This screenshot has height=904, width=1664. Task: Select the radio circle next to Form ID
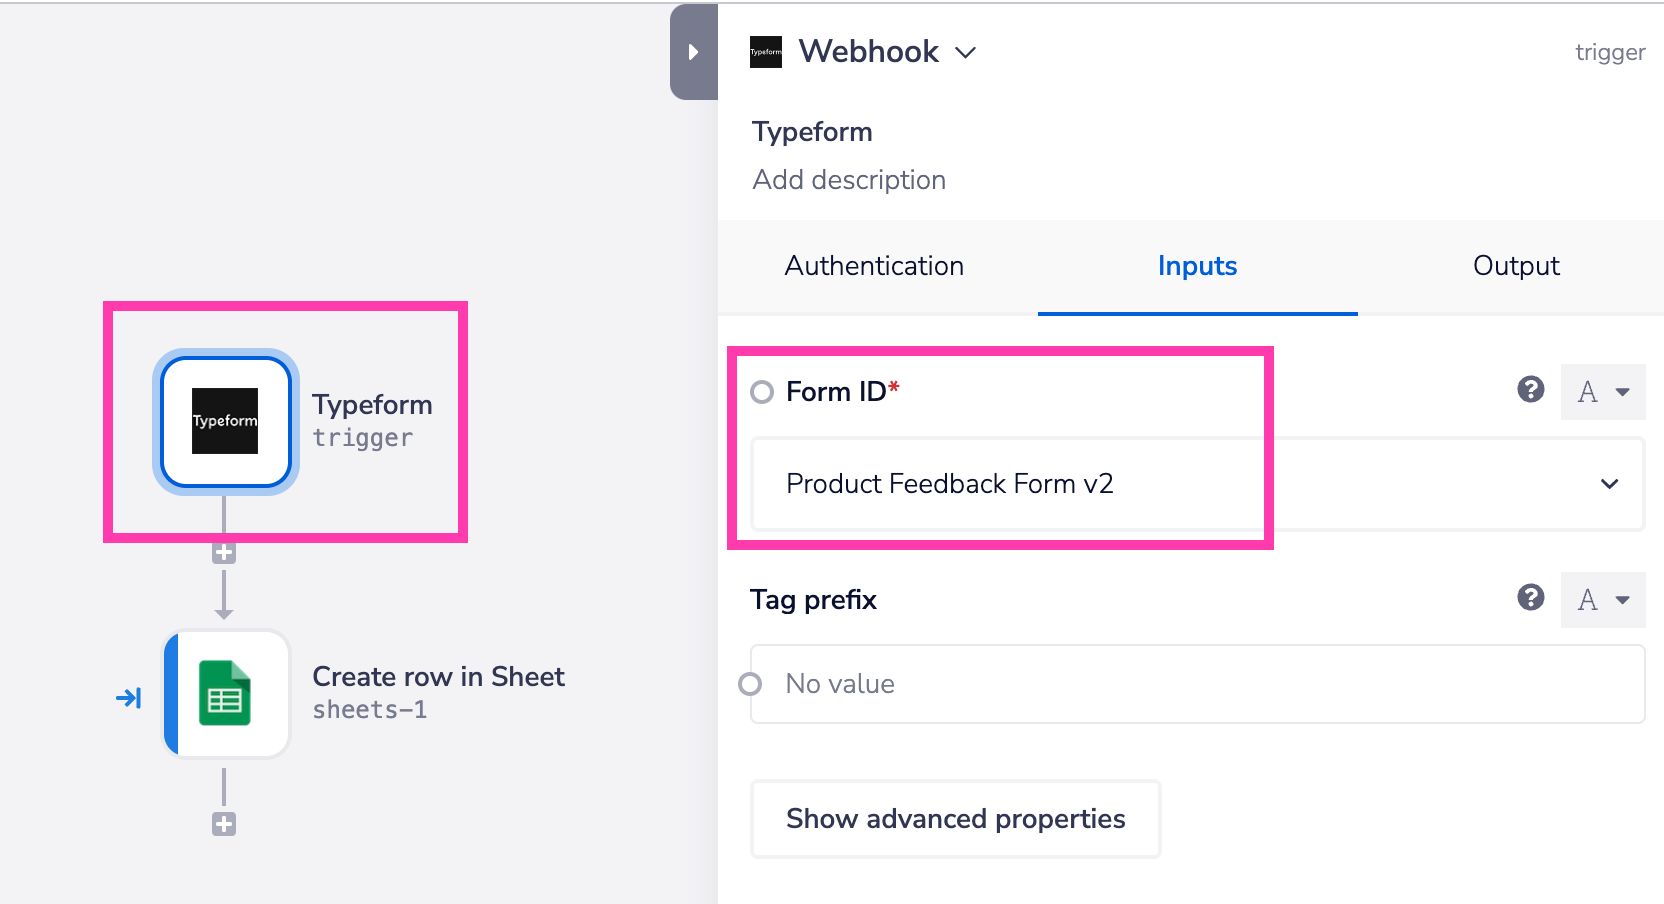[761, 392]
